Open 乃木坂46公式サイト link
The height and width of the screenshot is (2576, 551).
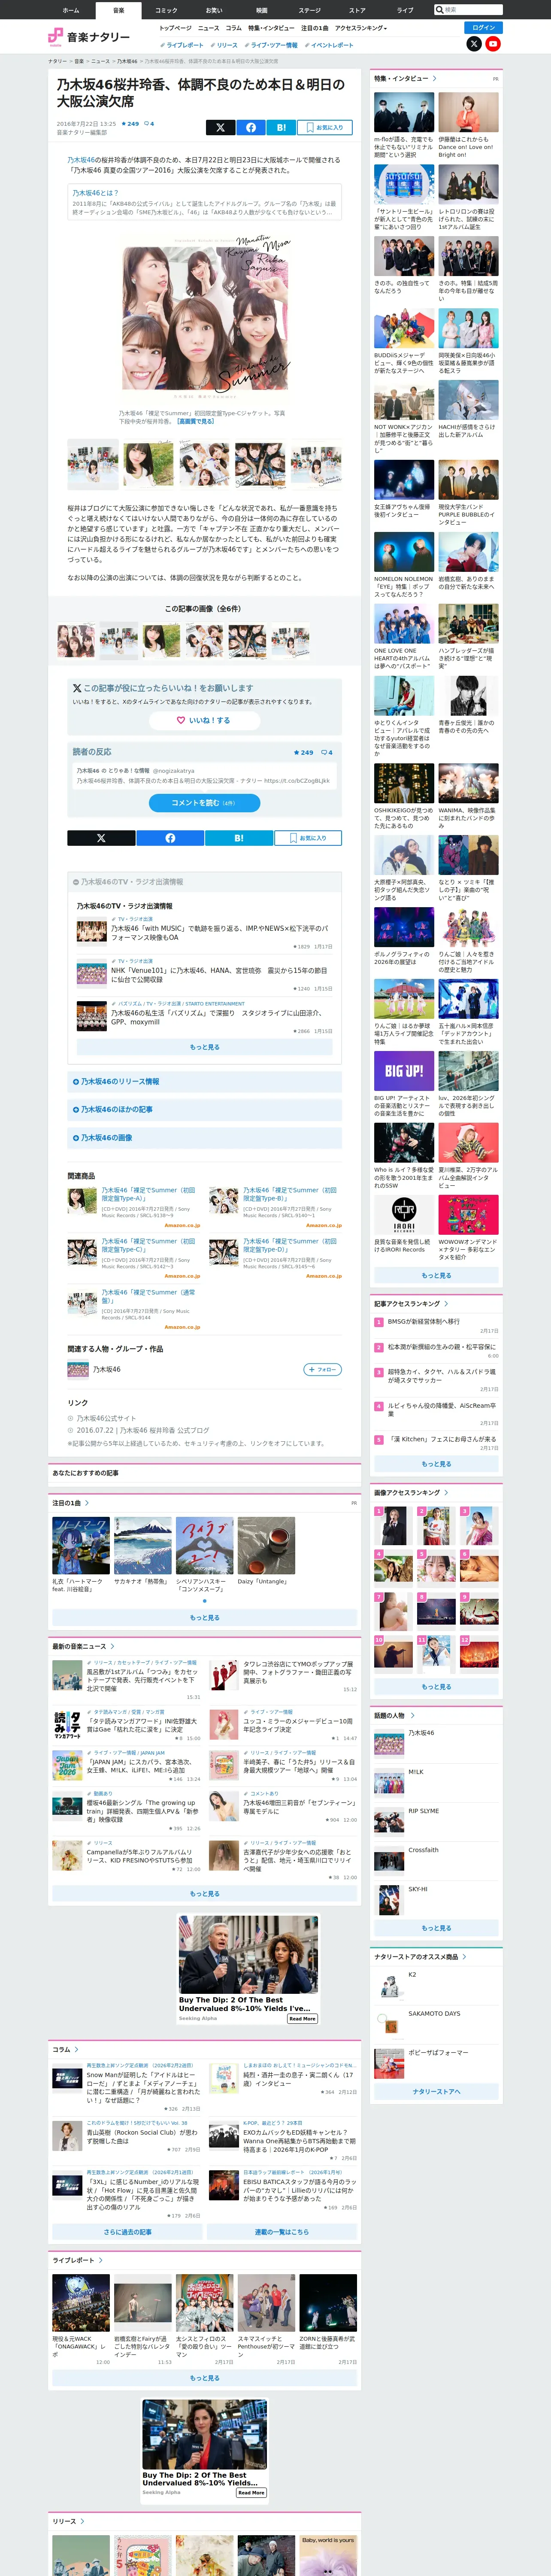(x=106, y=1418)
